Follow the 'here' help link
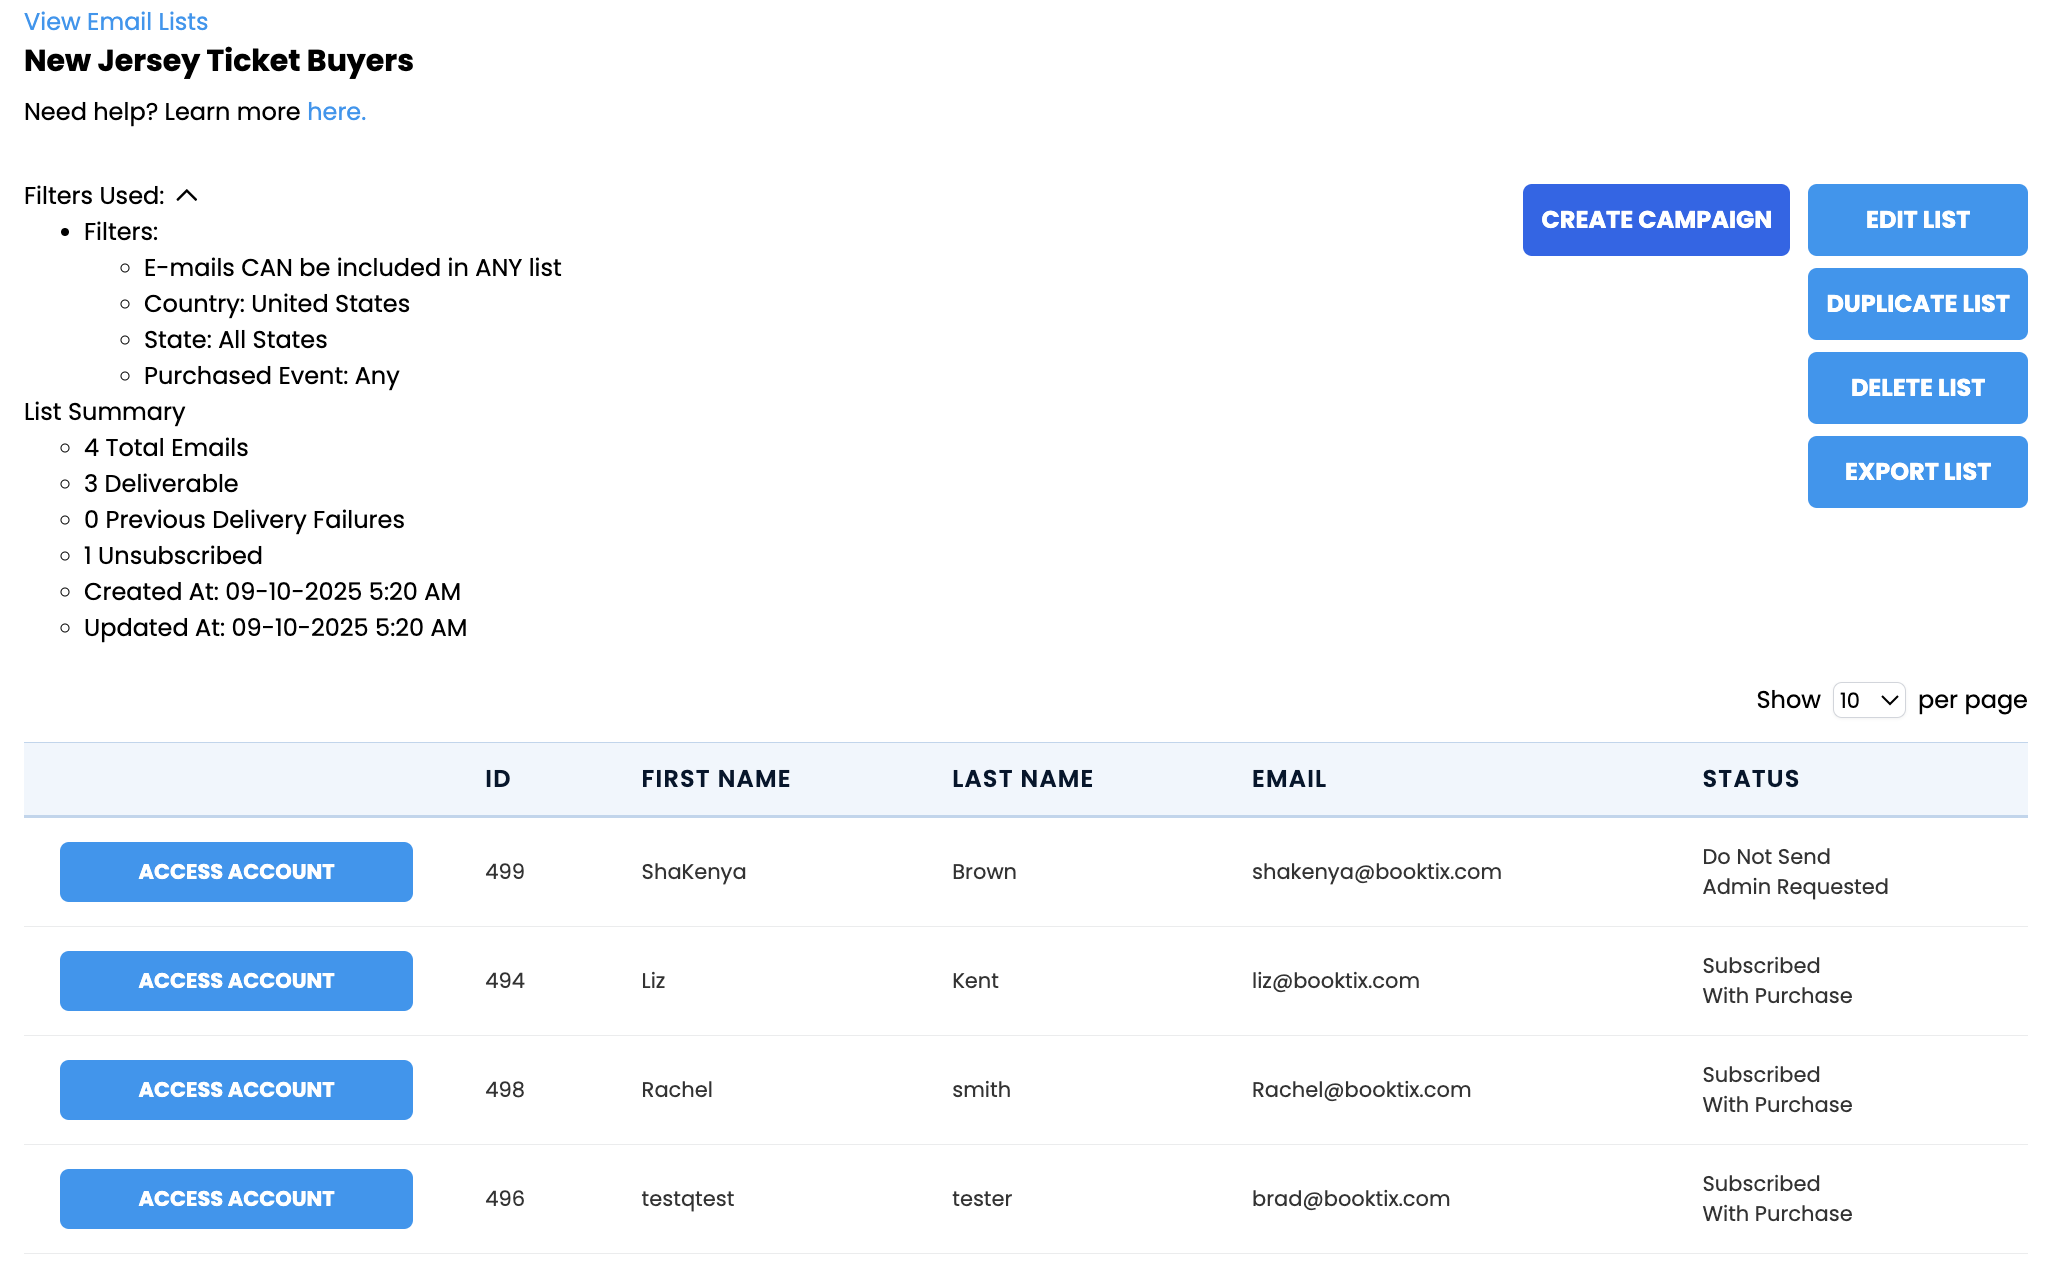This screenshot has width=2060, height=1282. coord(336,112)
